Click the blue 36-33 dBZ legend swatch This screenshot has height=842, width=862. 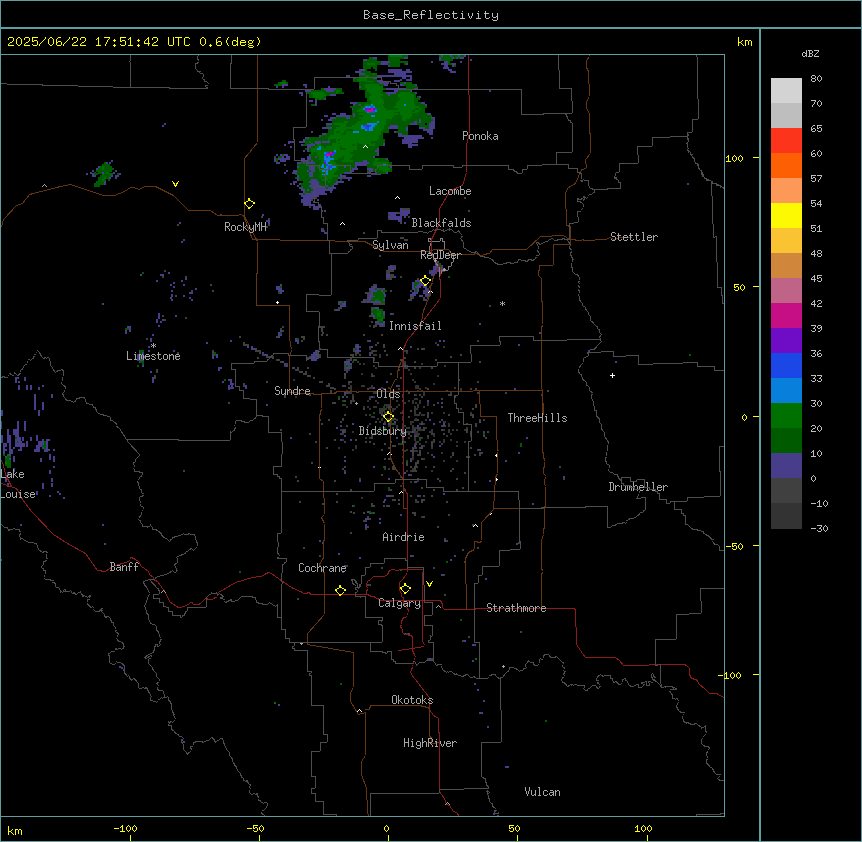click(x=786, y=365)
